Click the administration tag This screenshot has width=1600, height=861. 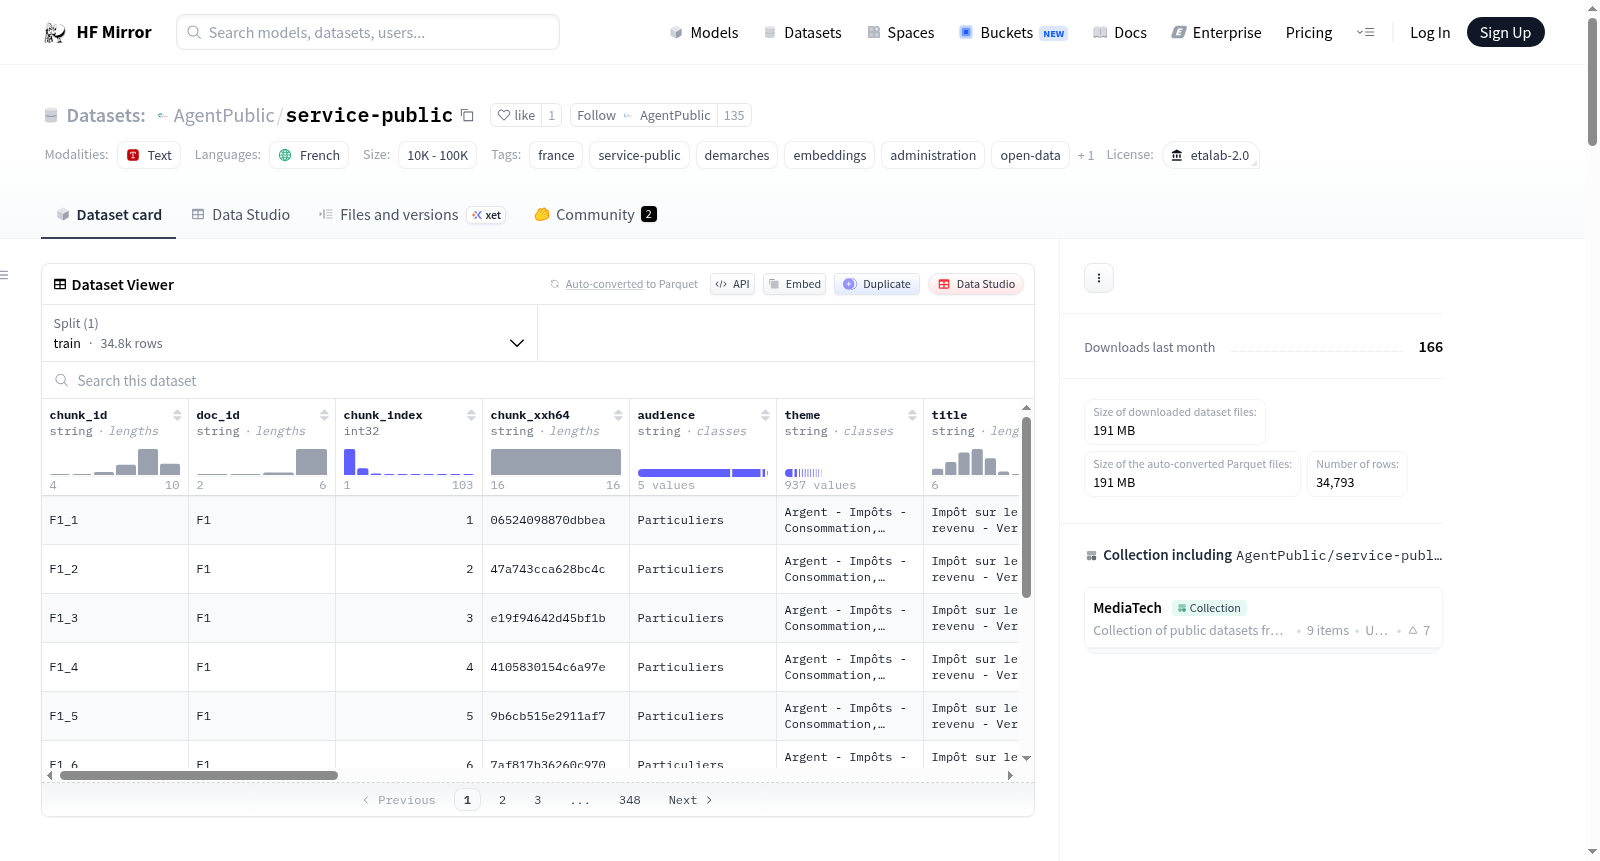point(933,155)
